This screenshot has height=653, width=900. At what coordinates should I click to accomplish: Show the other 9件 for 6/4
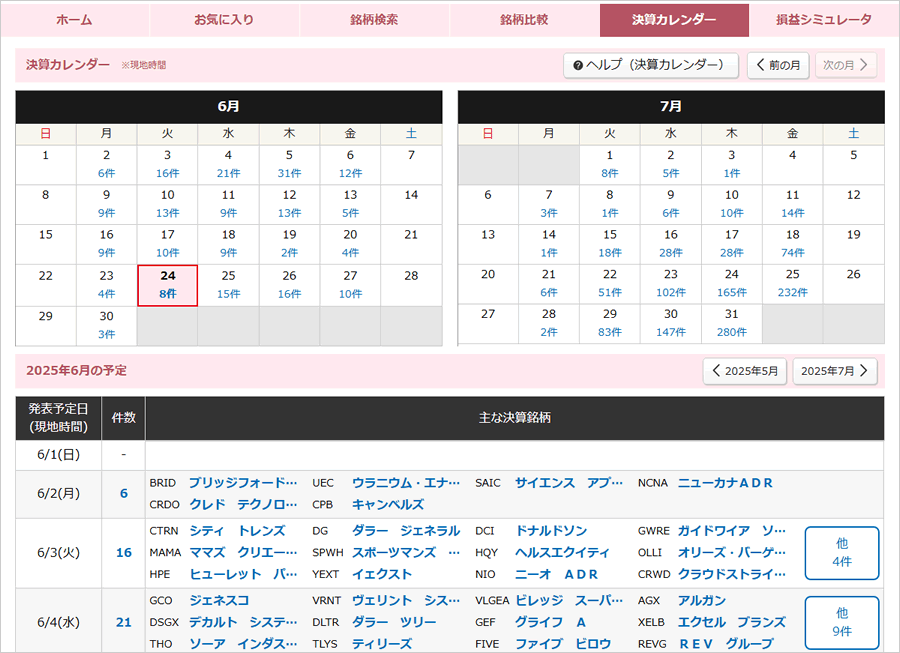842,622
